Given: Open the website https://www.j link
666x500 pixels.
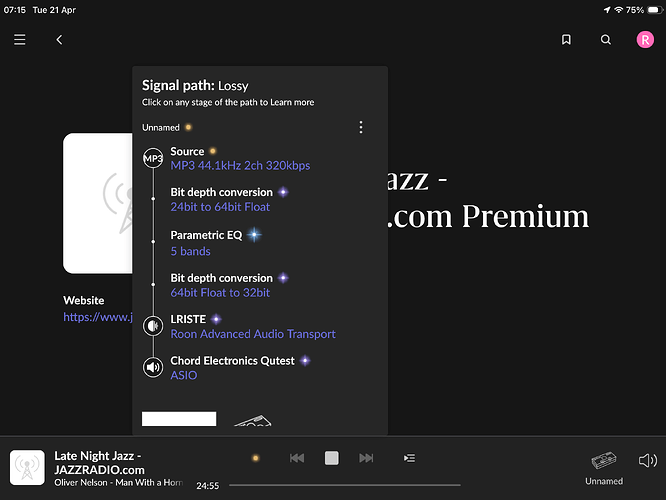Looking at the screenshot, I should 98,317.
